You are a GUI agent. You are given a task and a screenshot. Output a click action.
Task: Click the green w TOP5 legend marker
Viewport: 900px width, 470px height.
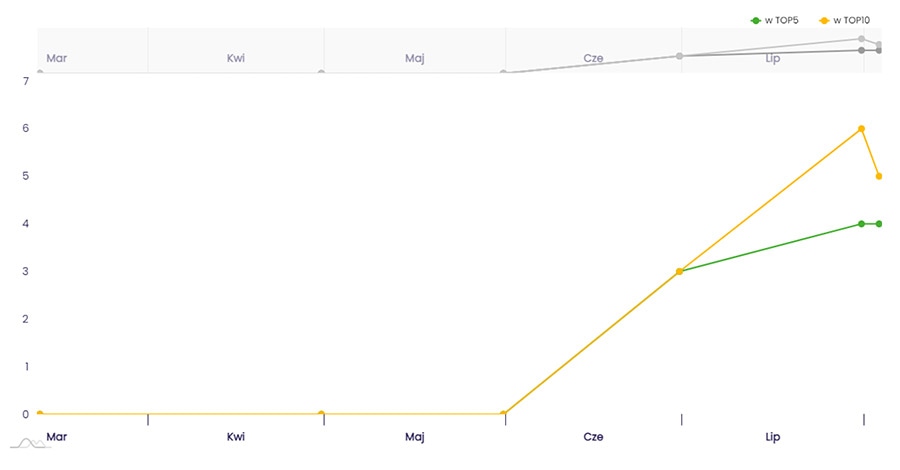click(756, 20)
